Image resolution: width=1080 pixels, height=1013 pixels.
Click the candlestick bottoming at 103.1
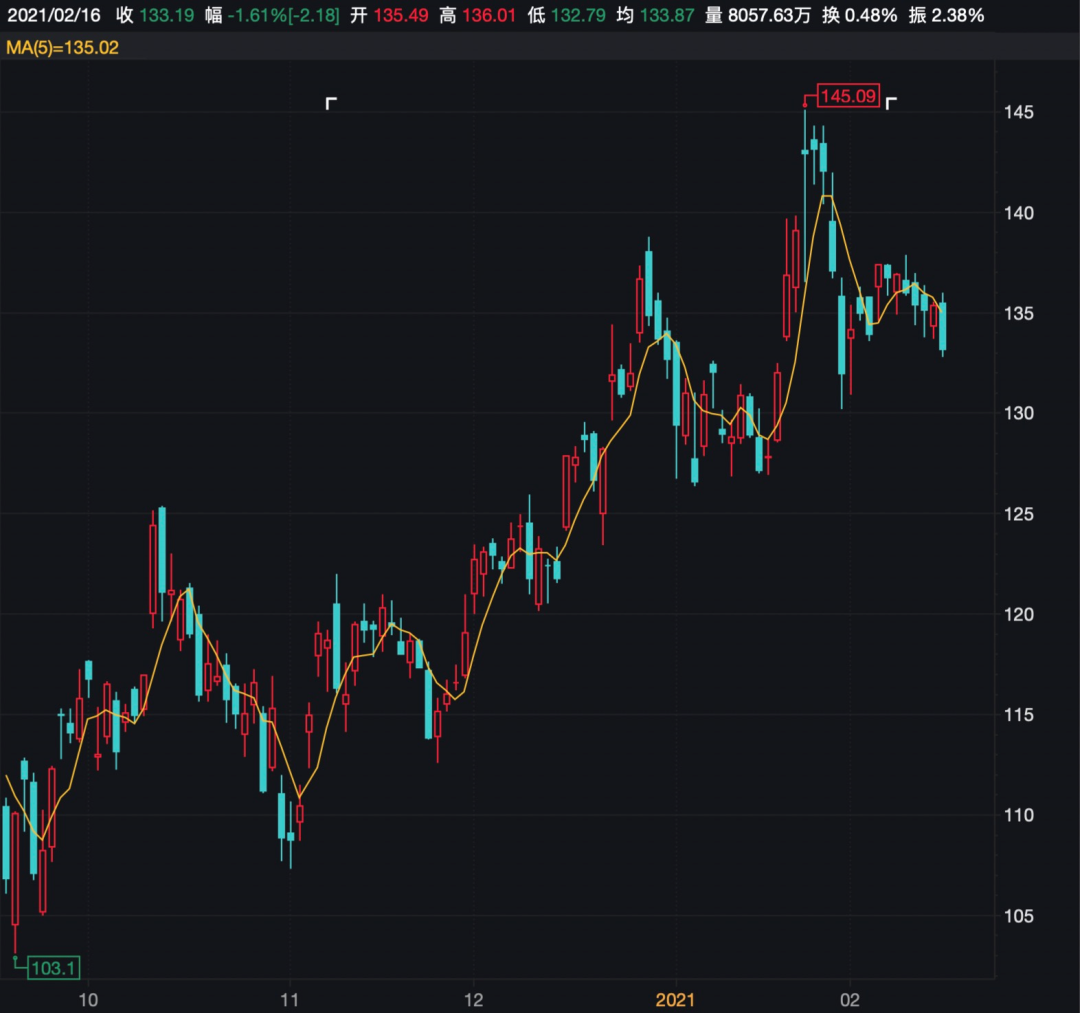click(x=15, y=883)
